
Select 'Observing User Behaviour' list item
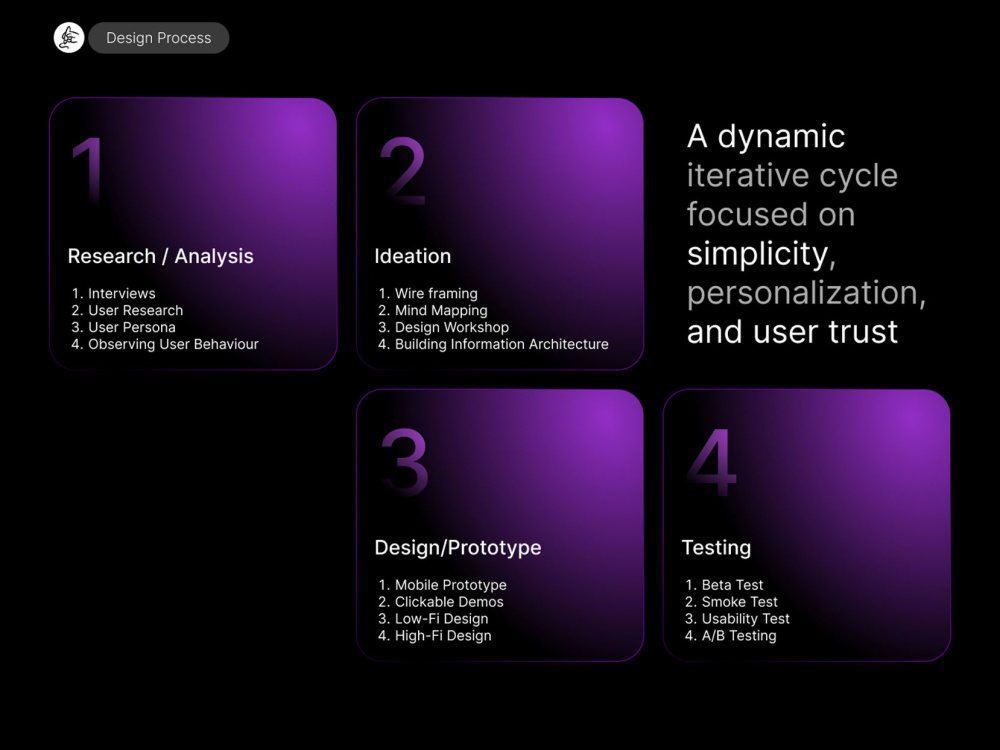[165, 344]
